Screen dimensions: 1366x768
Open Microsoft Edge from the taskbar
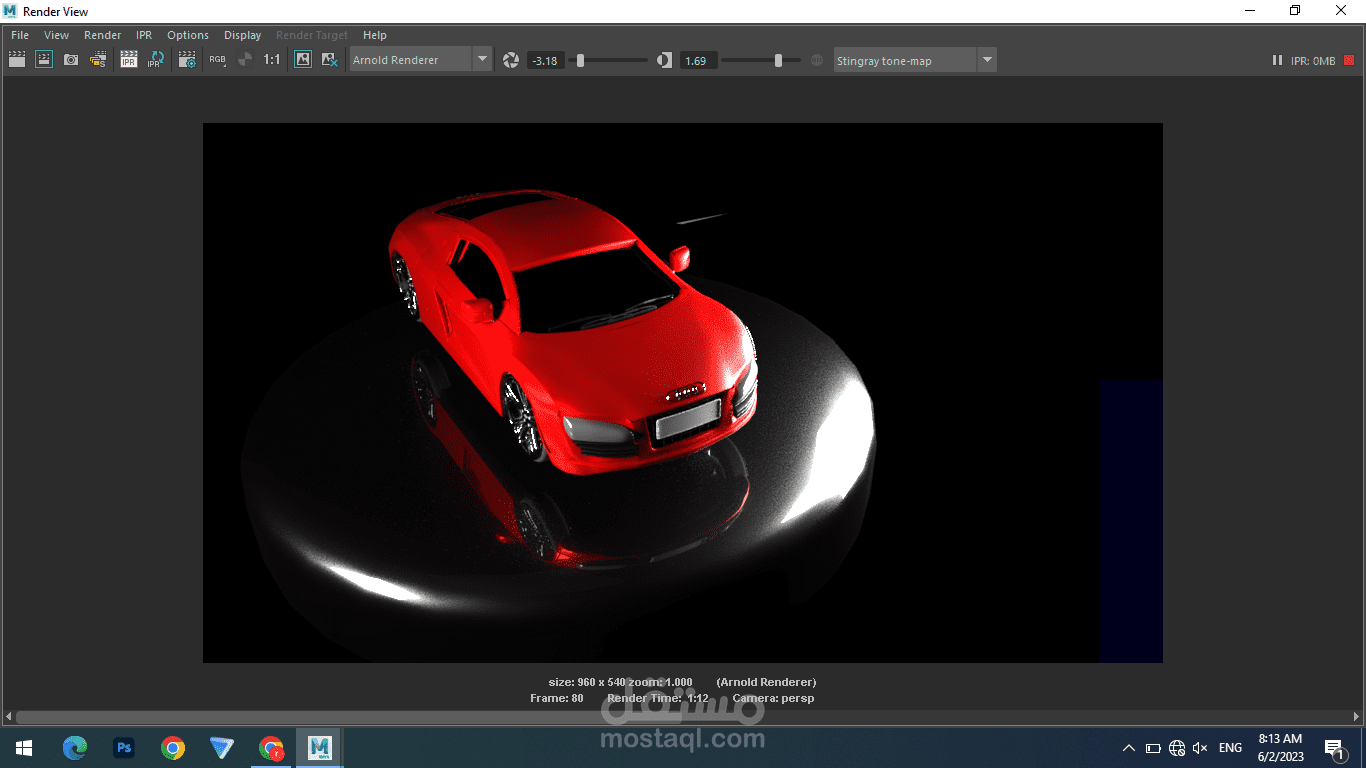pos(75,748)
